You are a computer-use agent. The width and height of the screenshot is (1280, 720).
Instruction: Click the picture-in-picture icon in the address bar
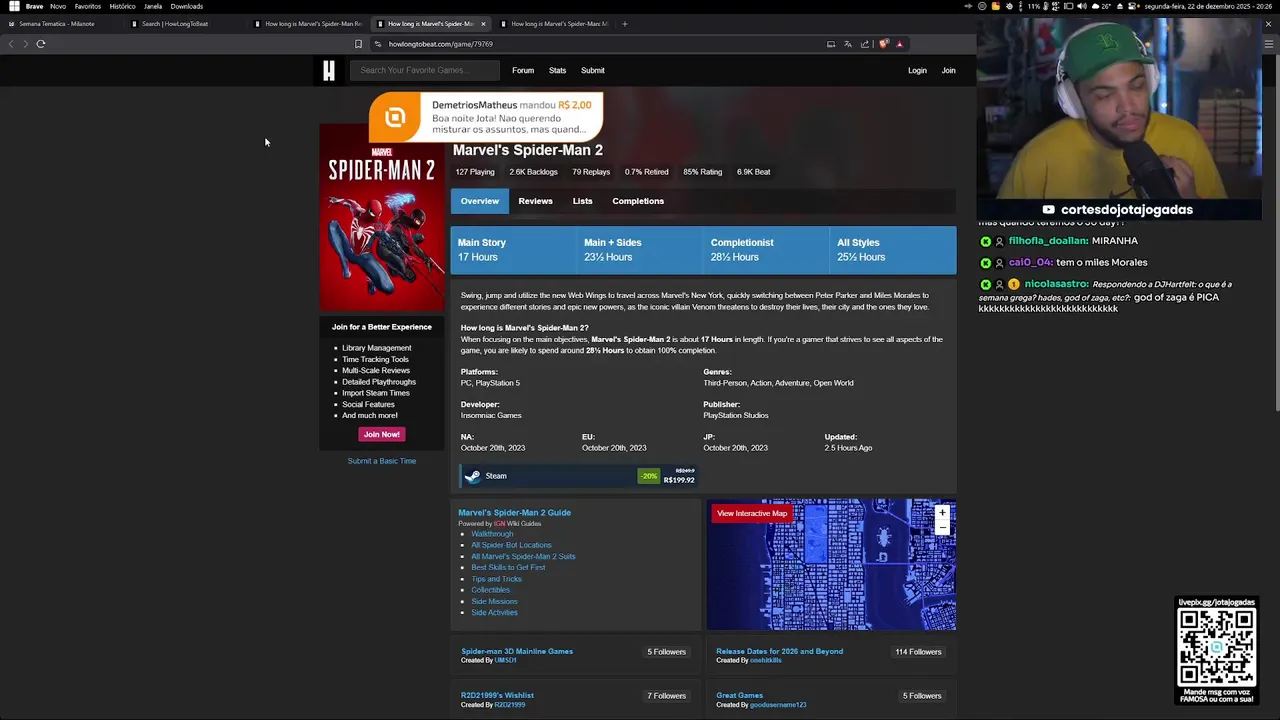(830, 44)
